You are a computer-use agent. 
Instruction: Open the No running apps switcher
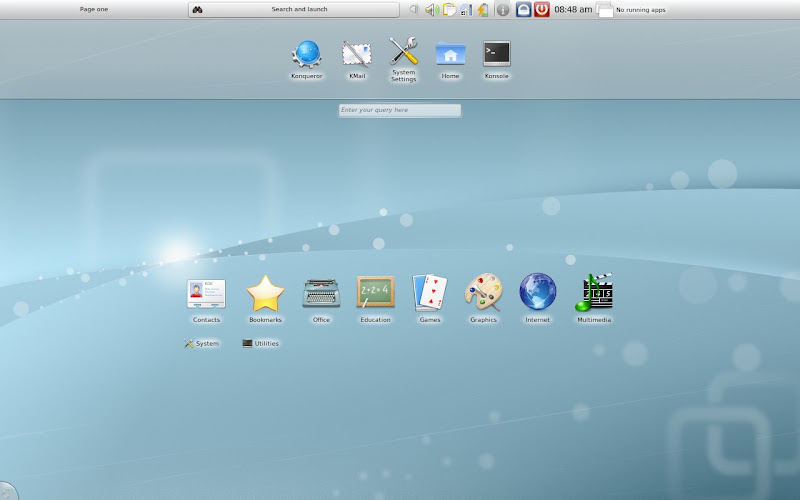coord(631,10)
